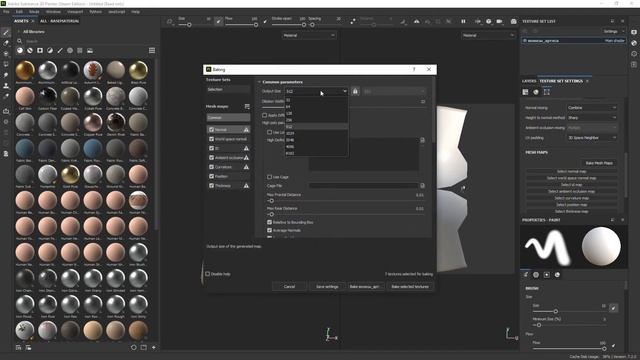
Task: Open Normal mixing Combine dropdown
Action: tap(592, 108)
